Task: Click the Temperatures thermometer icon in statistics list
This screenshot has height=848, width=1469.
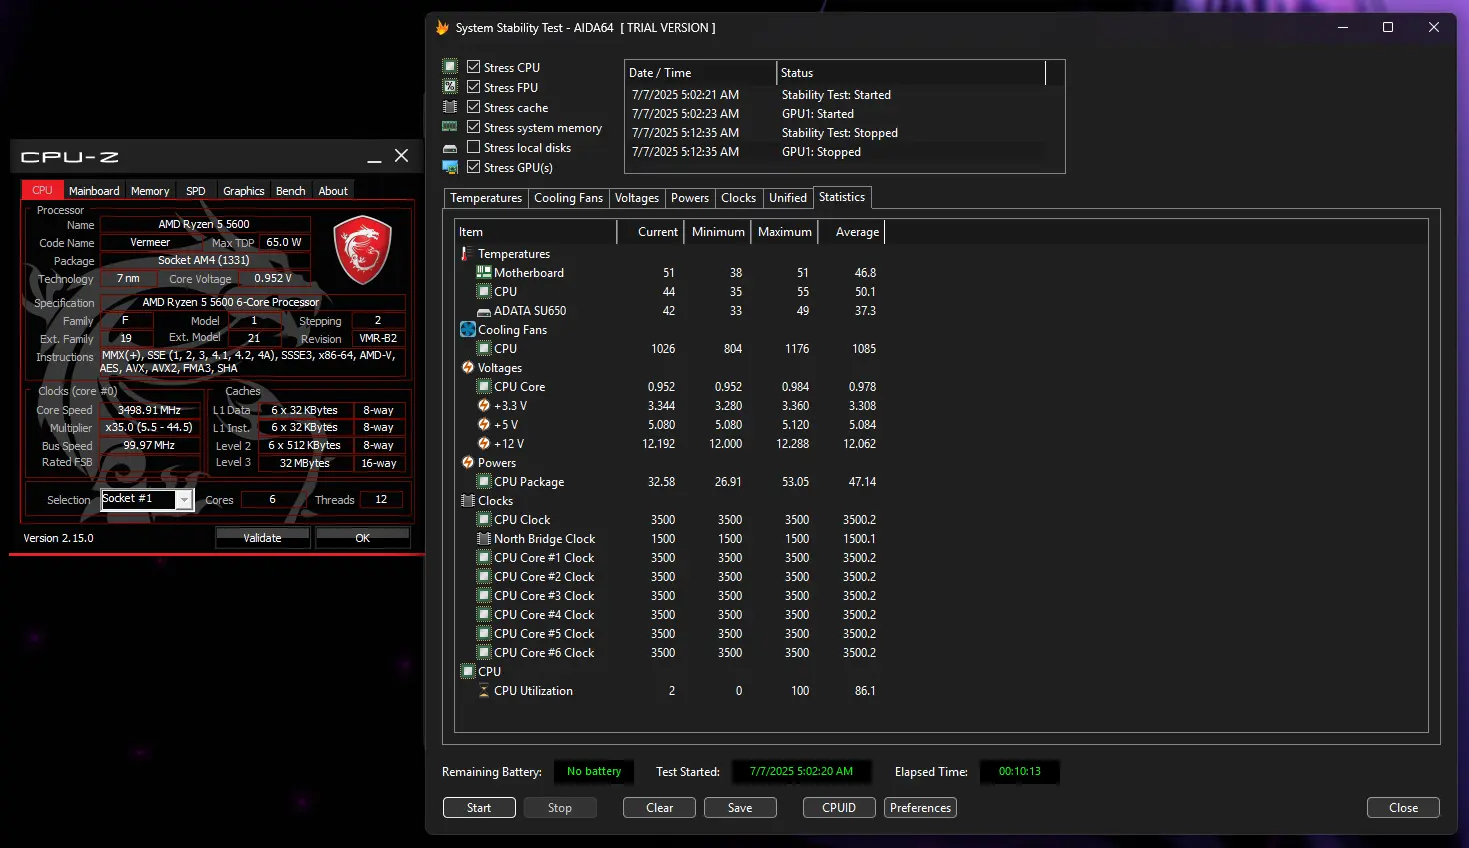Action: [467, 254]
